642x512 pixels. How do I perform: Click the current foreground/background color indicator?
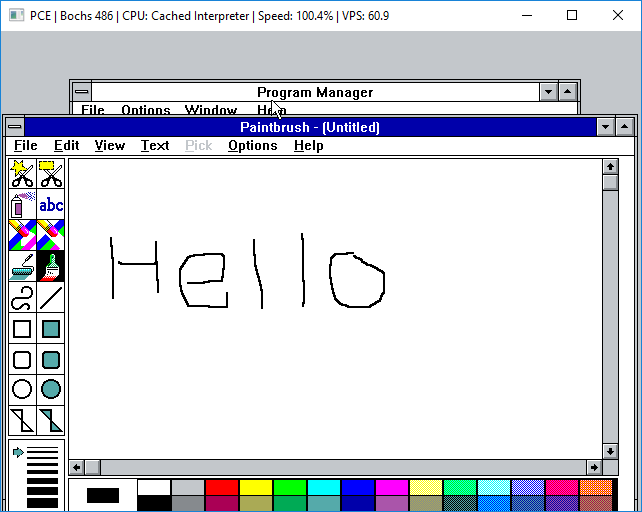point(103,495)
